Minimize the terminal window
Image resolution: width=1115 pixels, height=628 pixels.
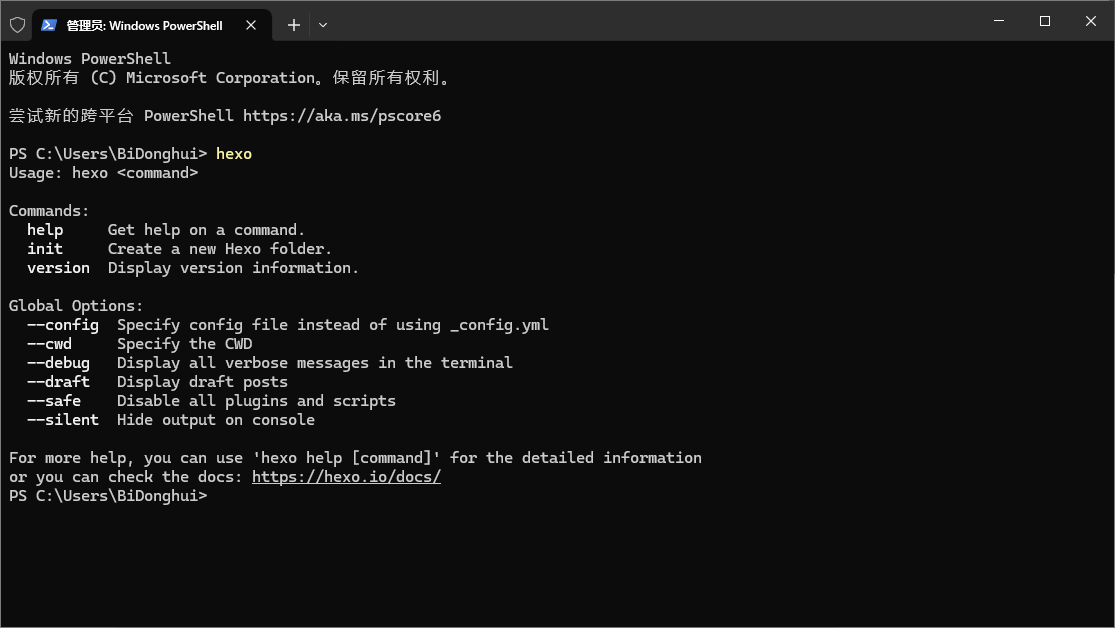click(998, 21)
